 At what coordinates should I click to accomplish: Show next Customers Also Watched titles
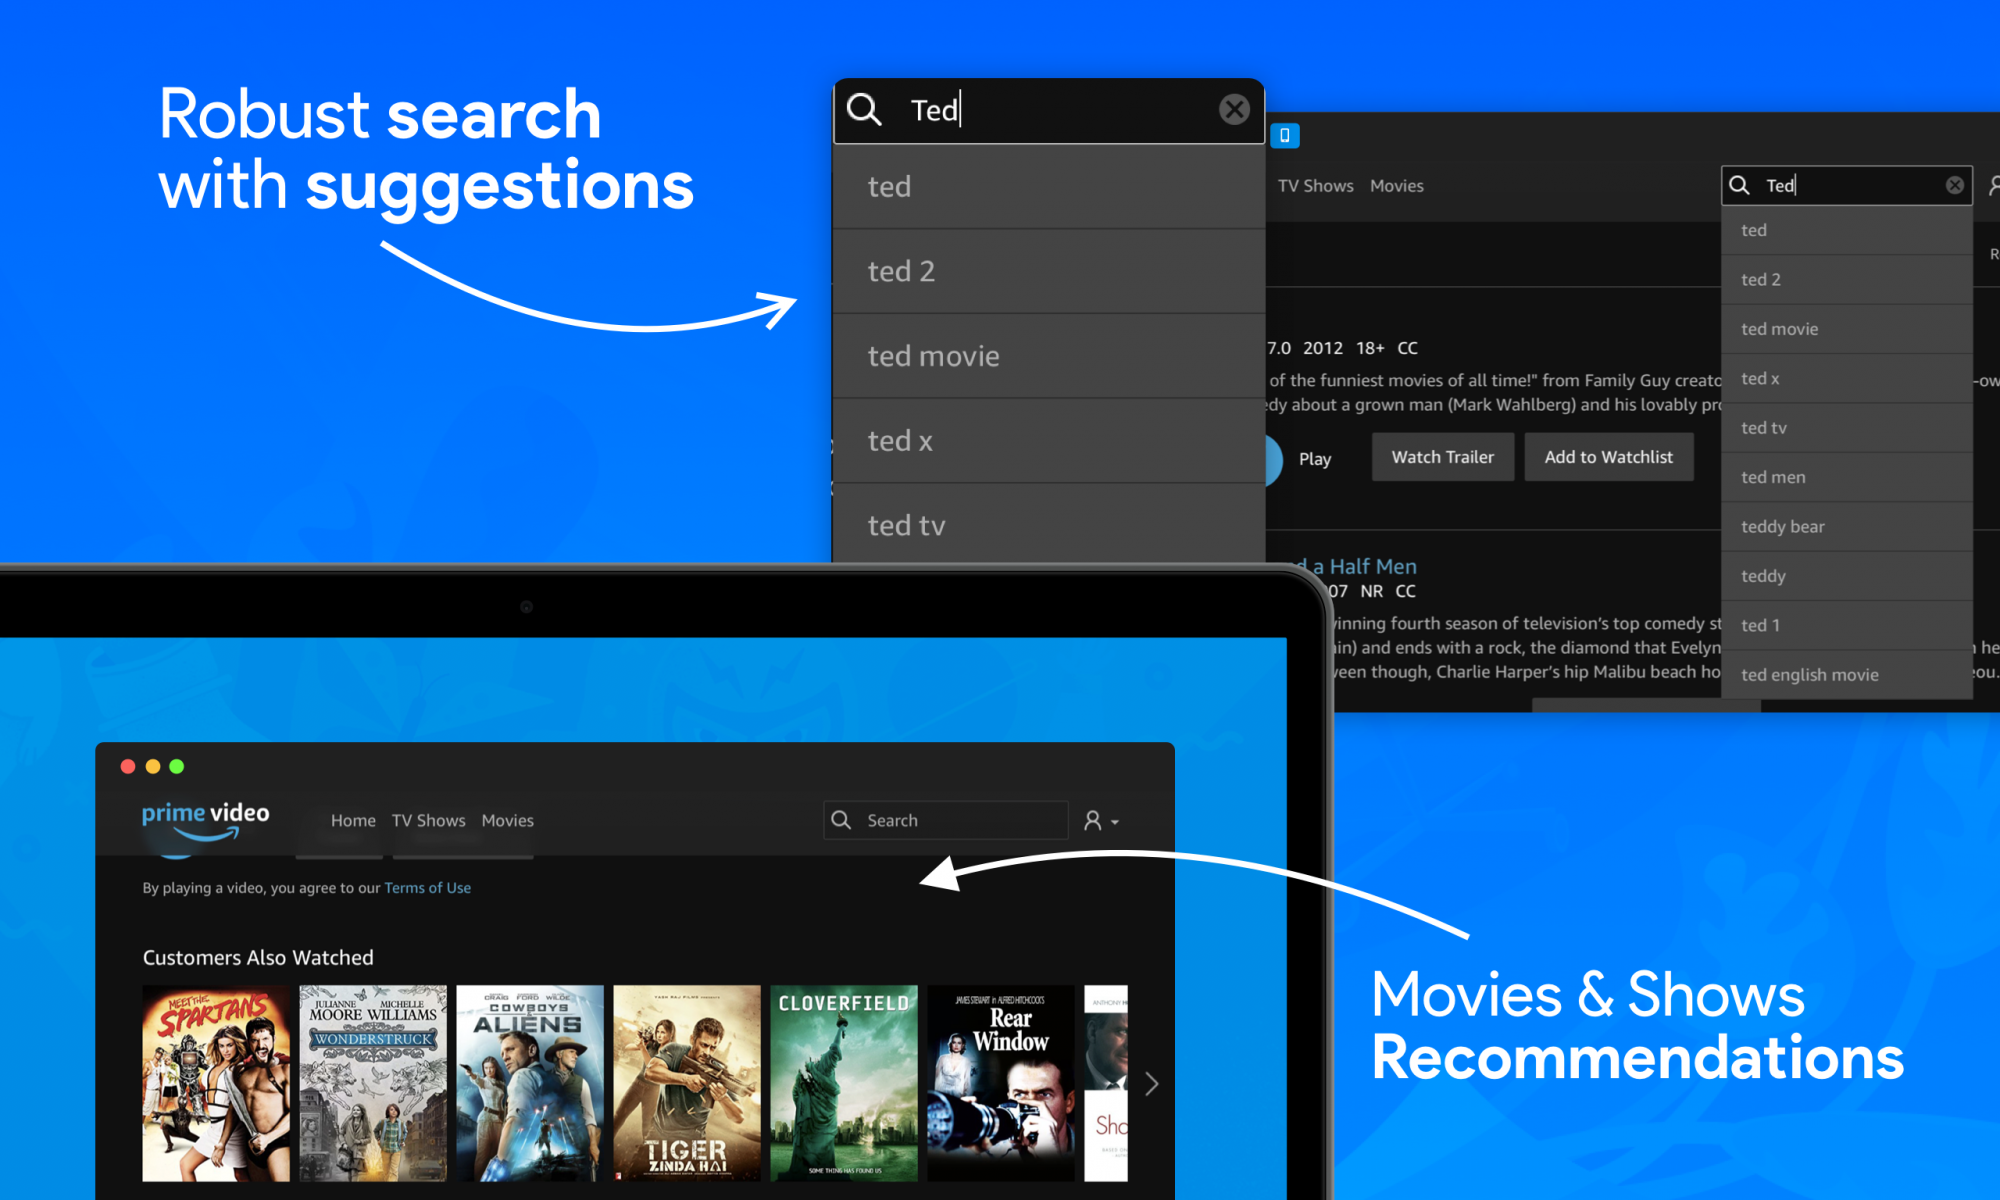(x=1151, y=1084)
